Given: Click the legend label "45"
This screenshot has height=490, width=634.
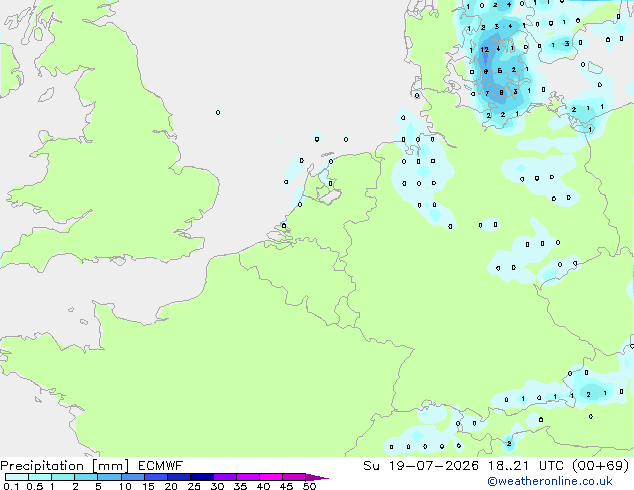Looking at the screenshot, I should (286, 486).
